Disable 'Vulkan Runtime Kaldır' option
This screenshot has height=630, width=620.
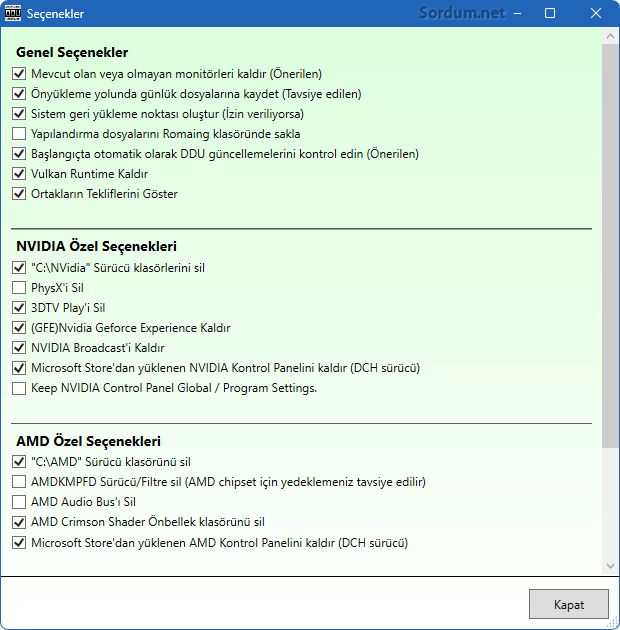(20, 174)
